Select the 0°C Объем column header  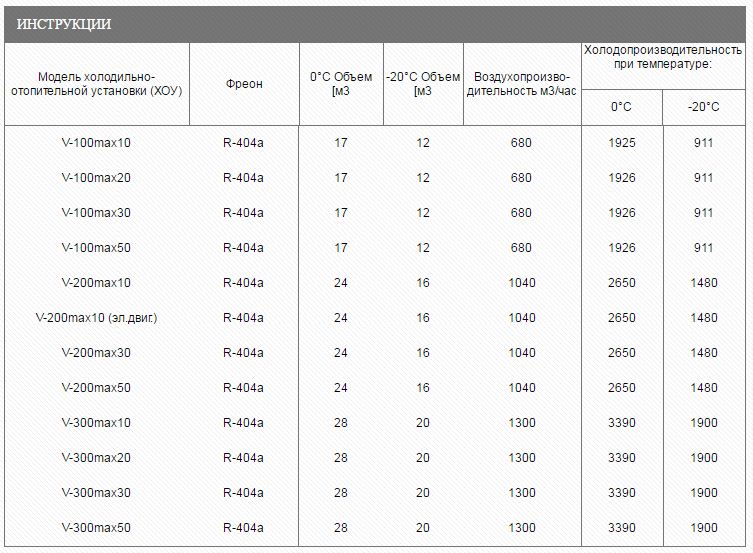341,84
